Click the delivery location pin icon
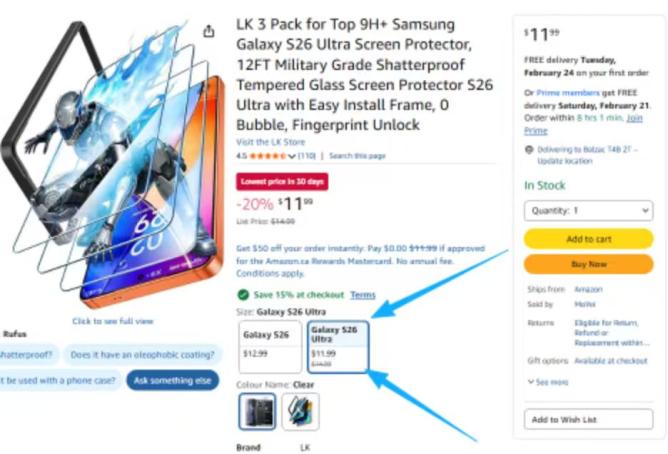This screenshot has width=668, height=454. [528, 149]
